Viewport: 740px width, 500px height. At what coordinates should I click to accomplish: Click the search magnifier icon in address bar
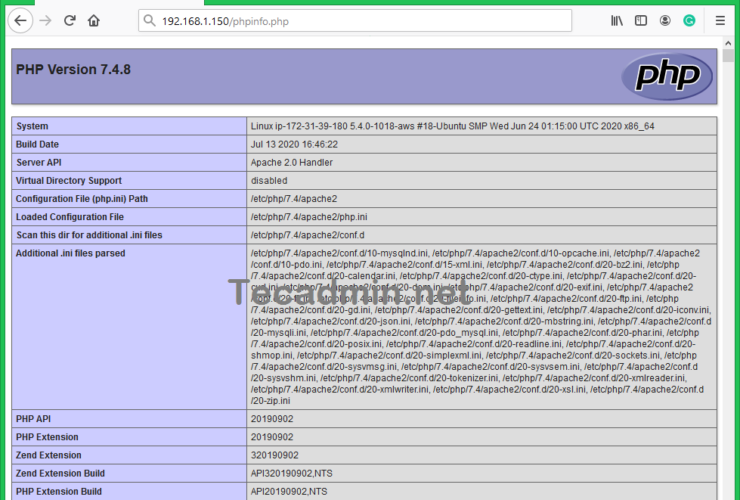click(148, 21)
